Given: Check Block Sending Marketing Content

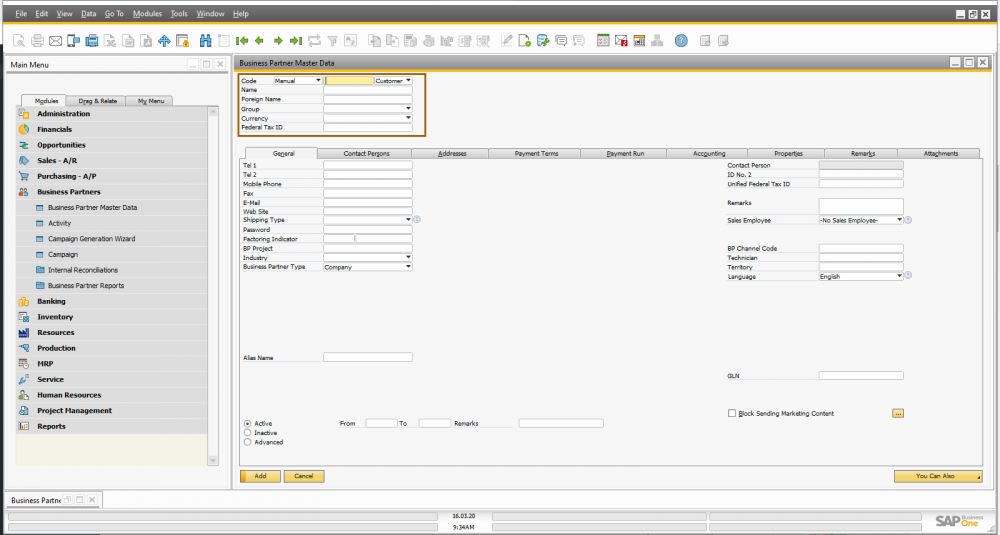Looking at the screenshot, I should tap(732, 413).
